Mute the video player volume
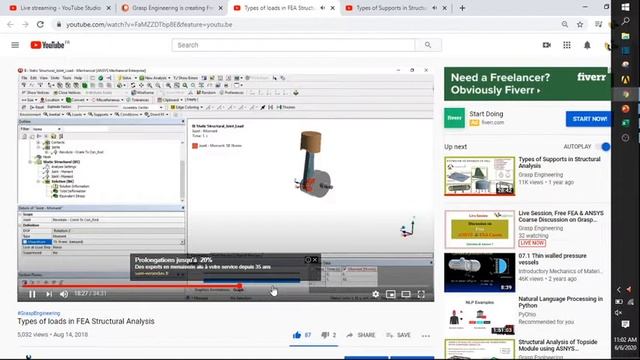This screenshot has width=640, height=360. coord(64,294)
